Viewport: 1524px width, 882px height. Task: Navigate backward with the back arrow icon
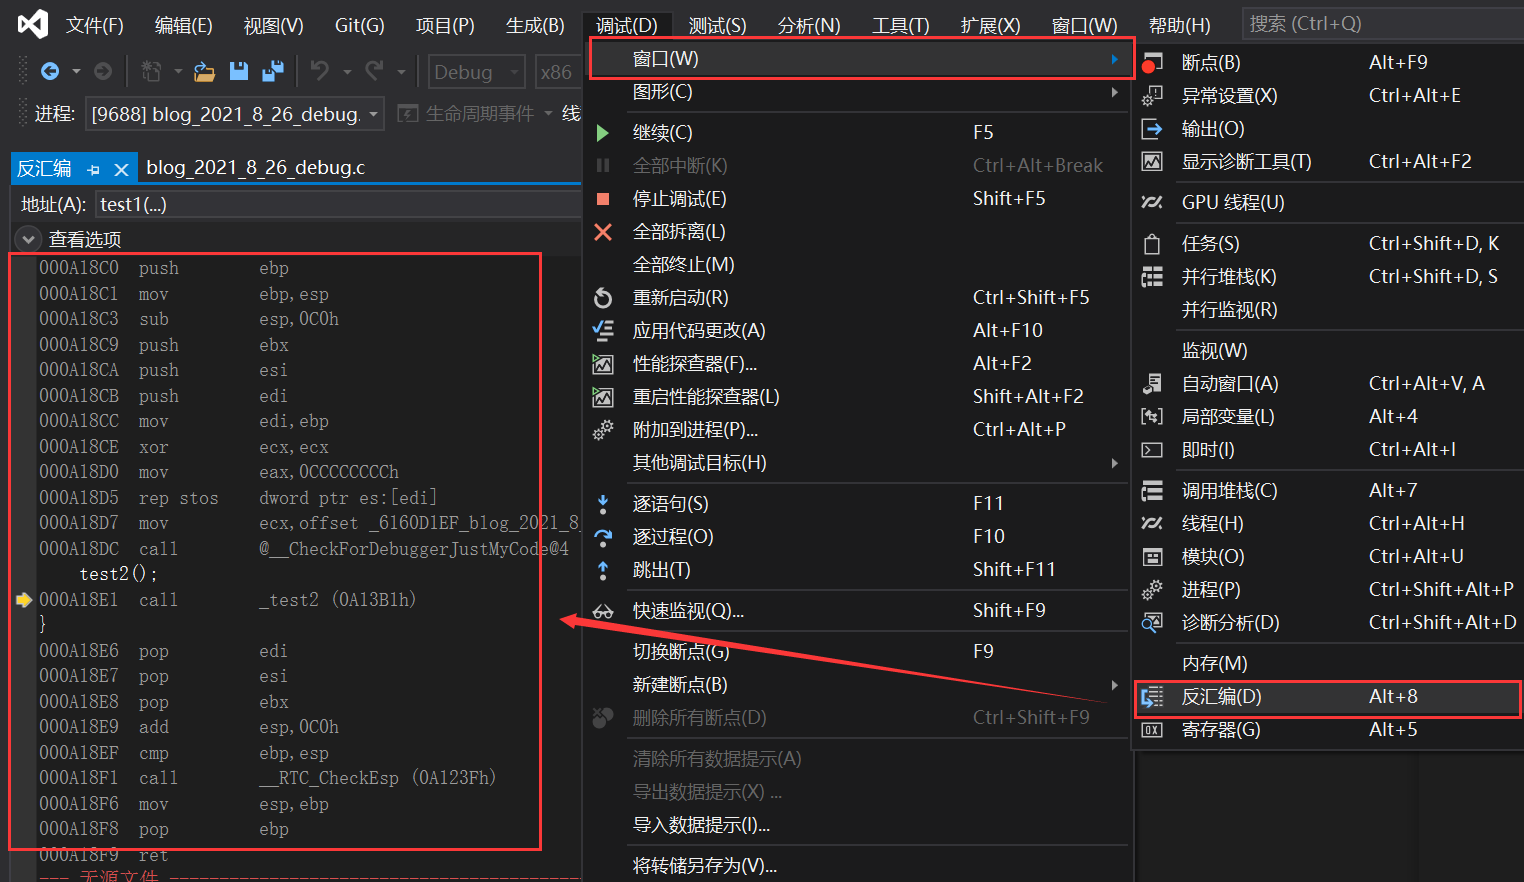tap(49, 71)
